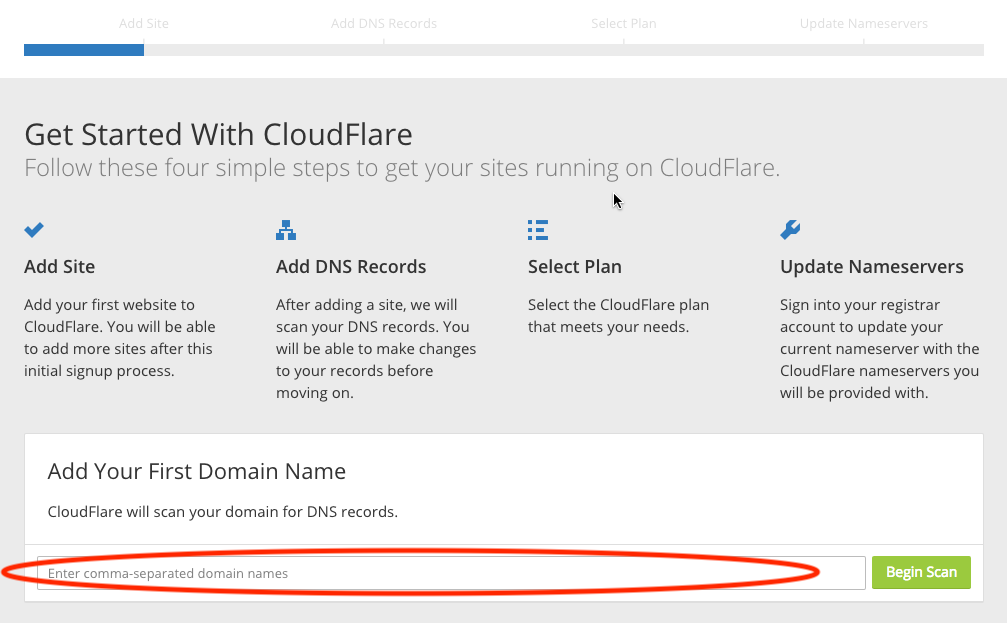Click paragraph starting 'Sign into your registrar'
Screen dimensions: 1007x623
pos(880,349)
